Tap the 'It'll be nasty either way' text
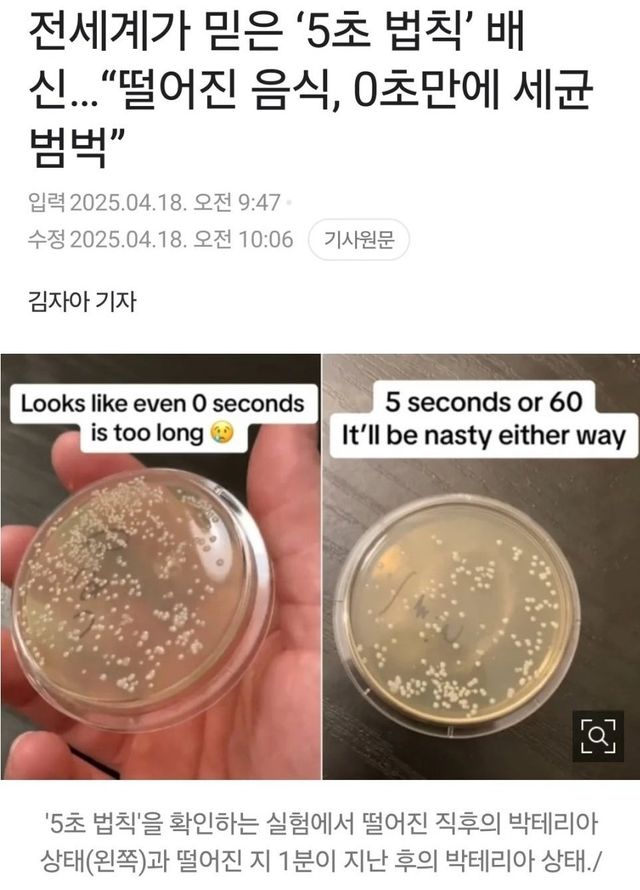The image size is (640, 890). coord(483,436)
